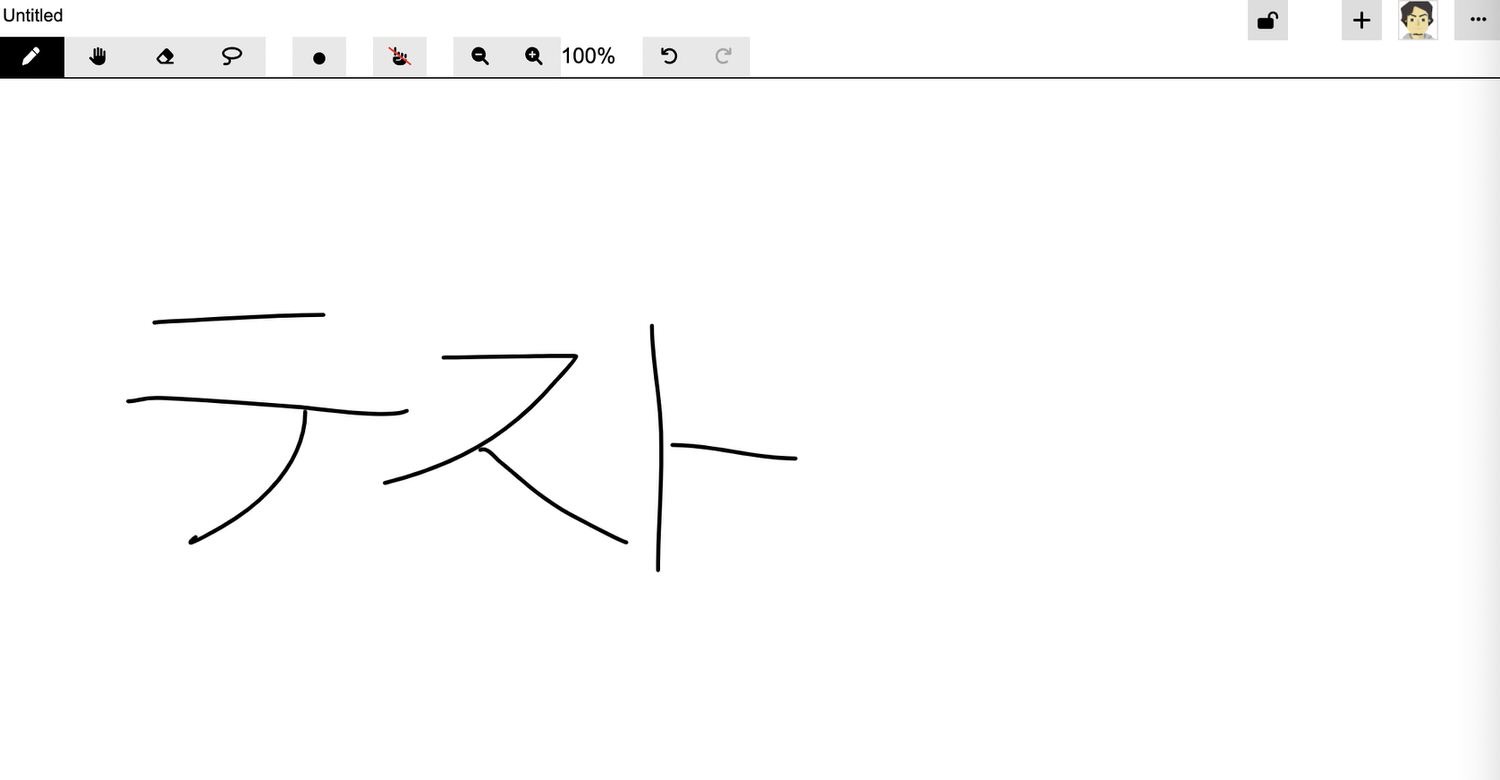Select the eraser tool
This screenshot has width=1500, height=780.
tap(165, 57)
